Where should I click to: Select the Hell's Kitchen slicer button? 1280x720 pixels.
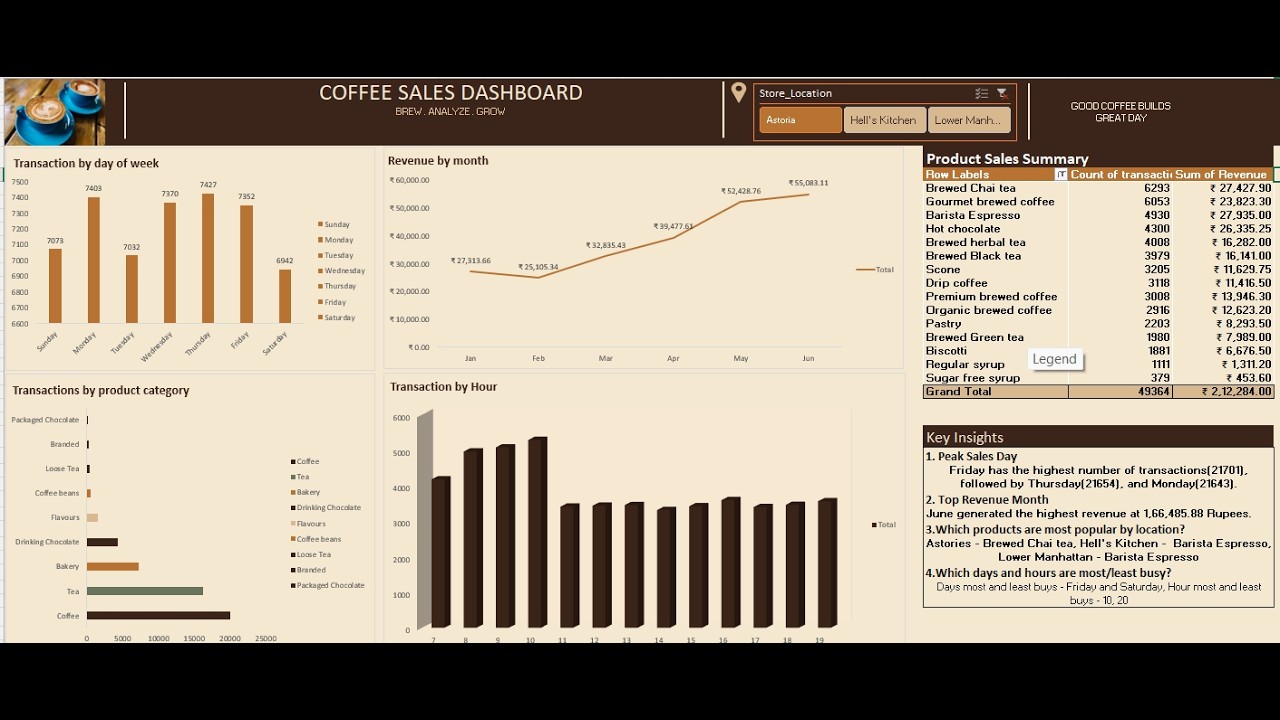[883, 120]
